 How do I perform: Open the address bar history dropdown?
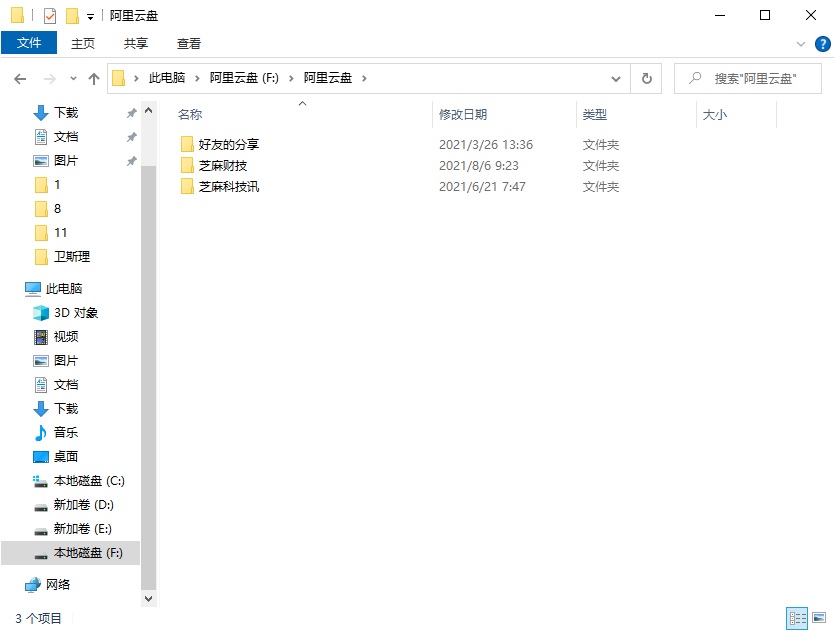coord(616,78)
